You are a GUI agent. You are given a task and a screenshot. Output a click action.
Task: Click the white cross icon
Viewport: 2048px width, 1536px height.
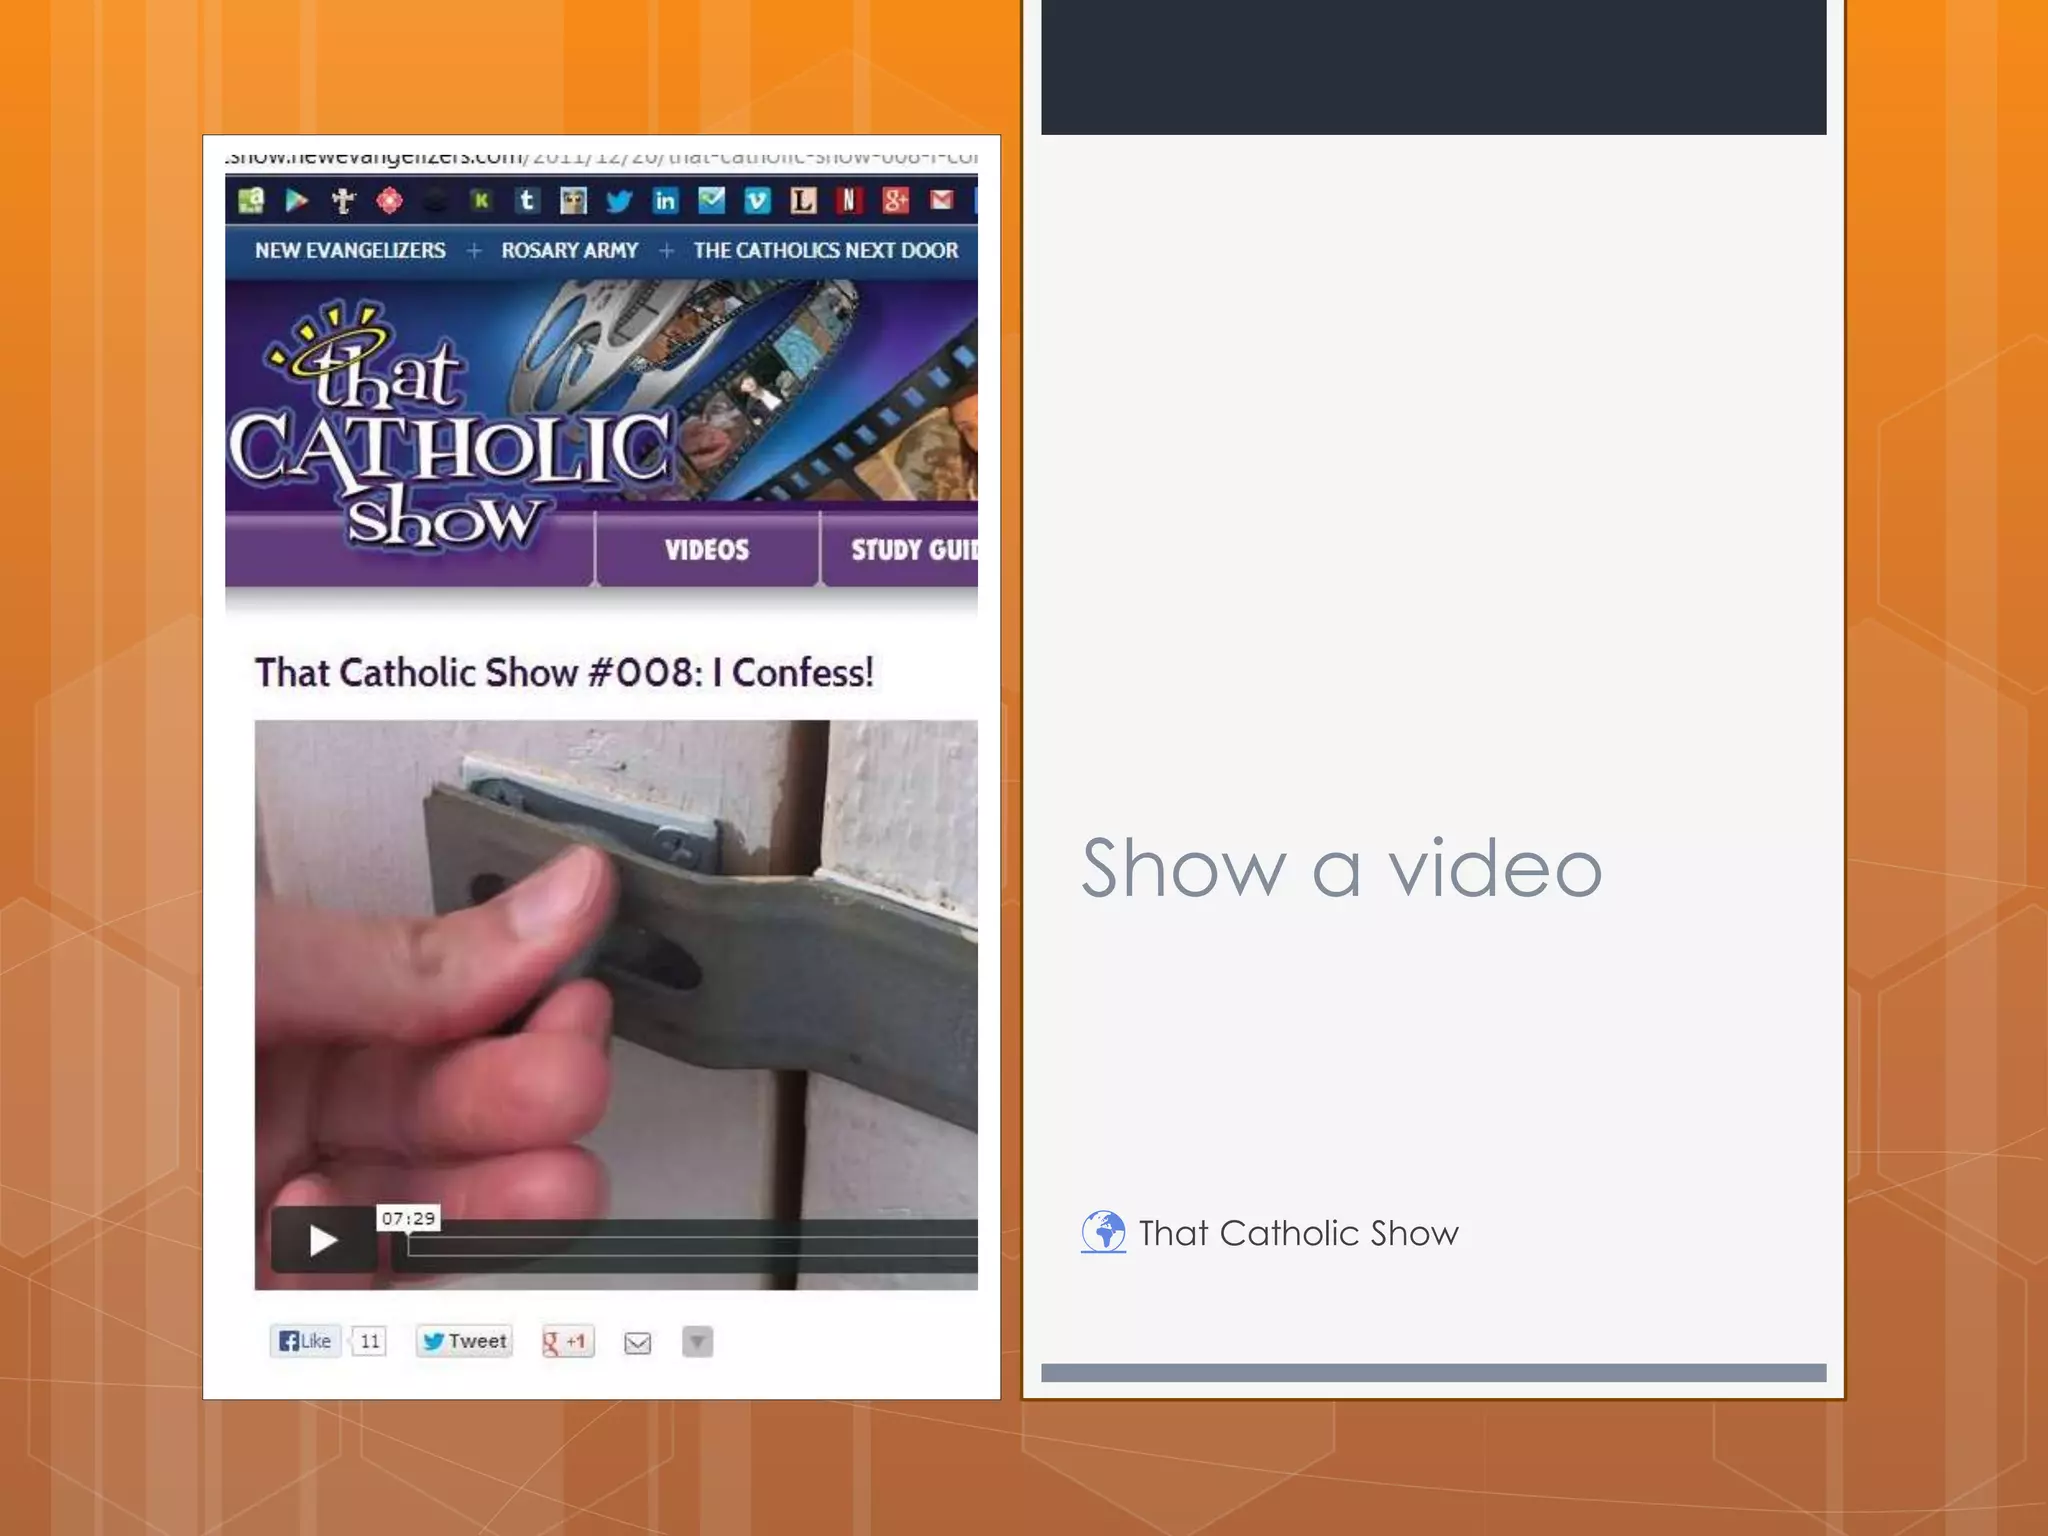tap(343, 201)
